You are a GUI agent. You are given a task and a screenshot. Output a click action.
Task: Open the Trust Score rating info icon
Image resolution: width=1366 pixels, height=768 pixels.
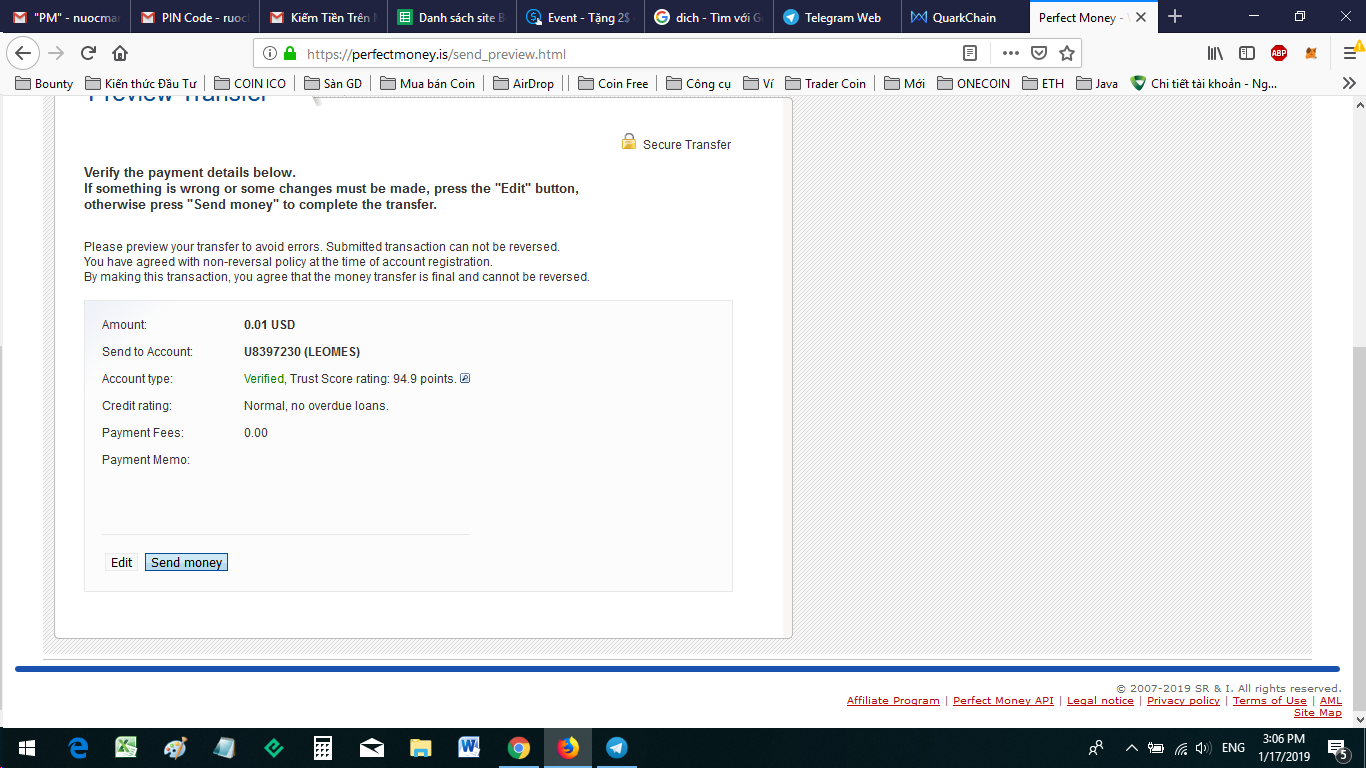465,379
